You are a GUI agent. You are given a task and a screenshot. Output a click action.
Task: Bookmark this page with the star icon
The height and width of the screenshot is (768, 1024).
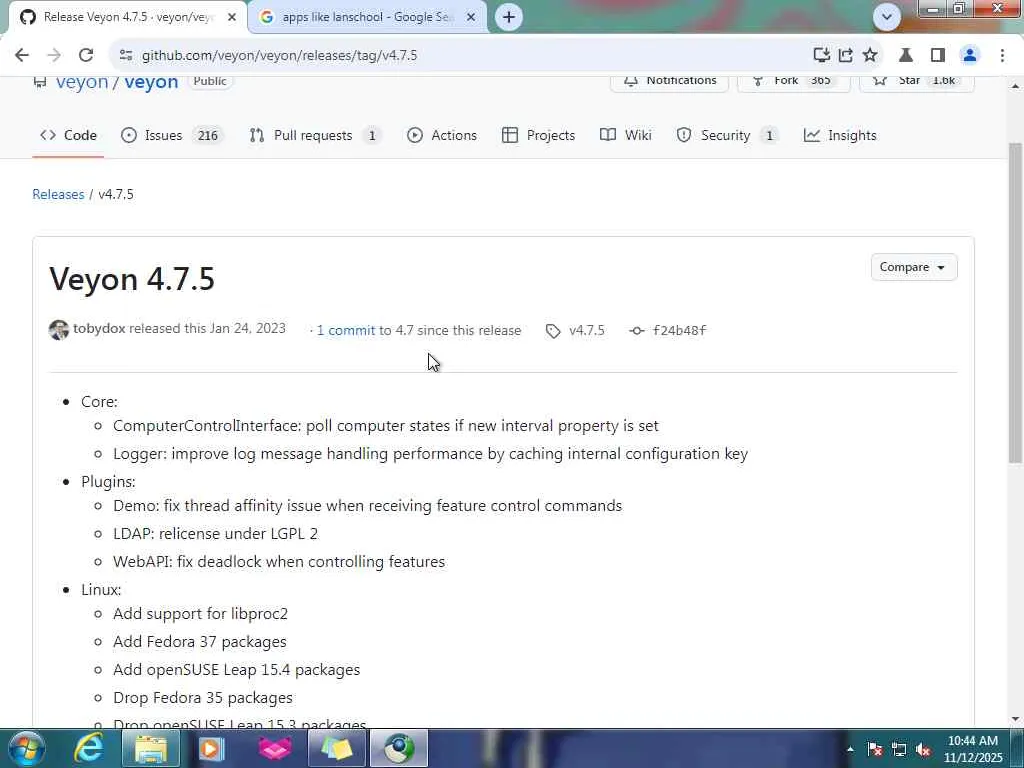click(x=870, y=55)
